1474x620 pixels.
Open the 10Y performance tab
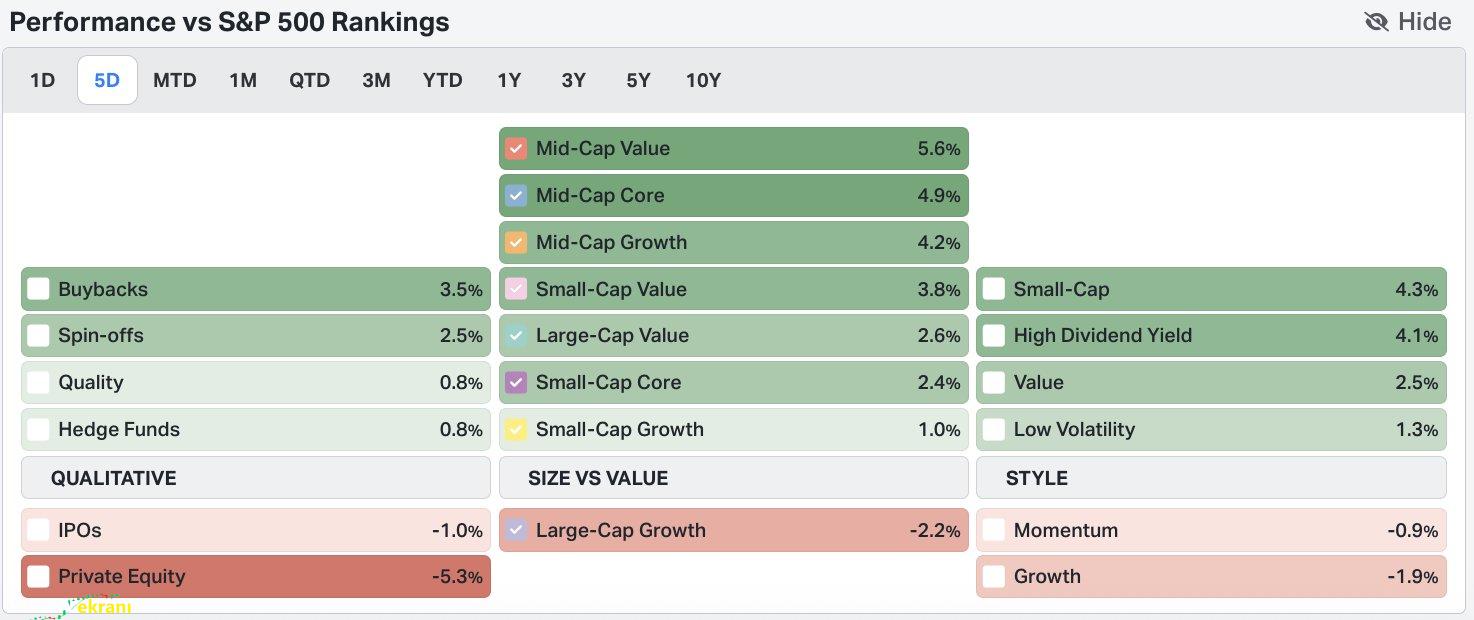tap(703, 81)
